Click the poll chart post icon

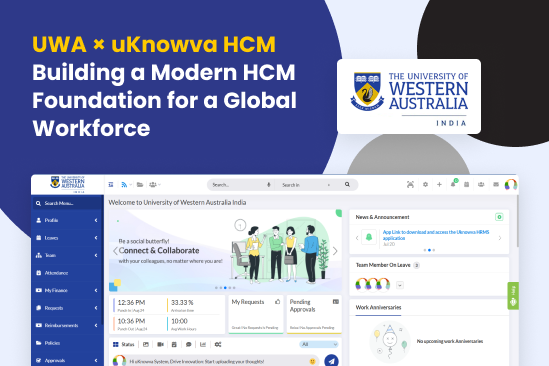click(203, 345)
